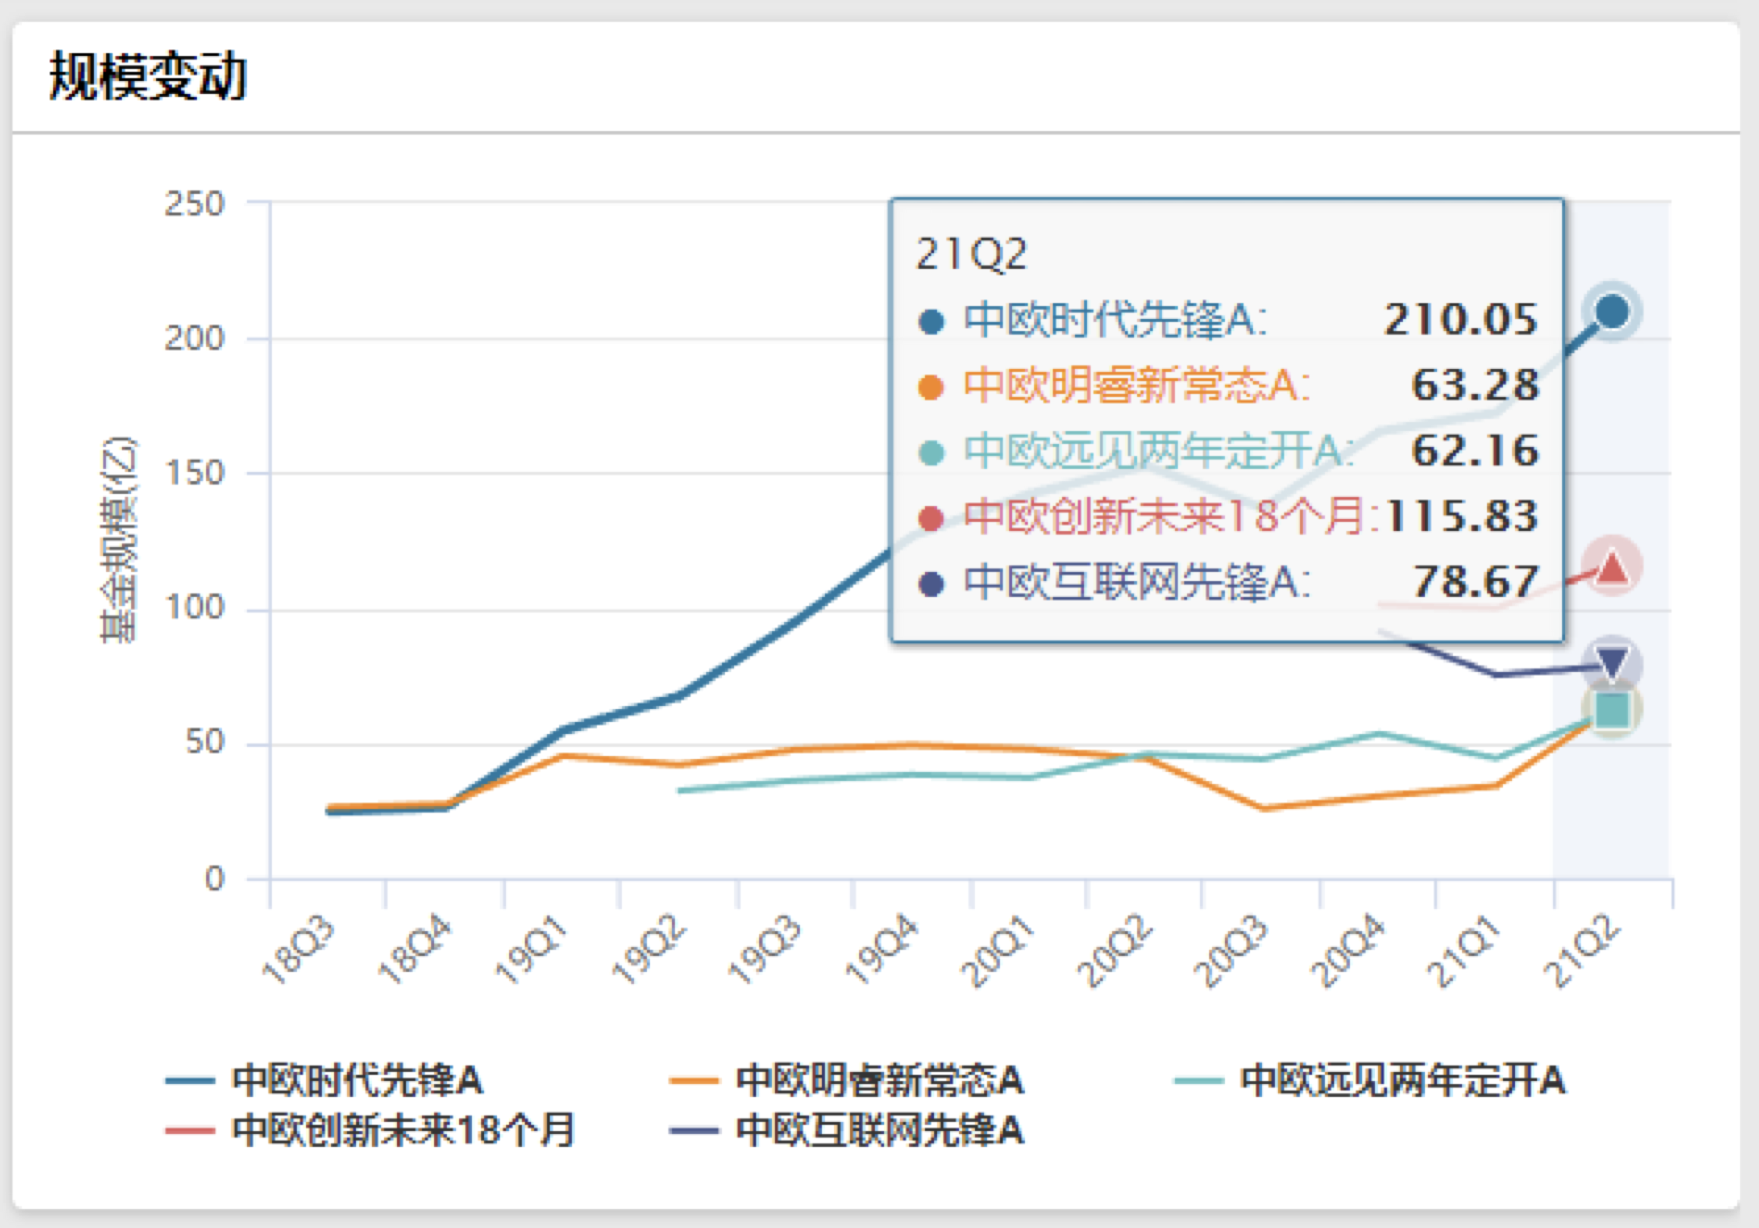Click the 50 y-axis value
1759x1228 pixels.
point(206,744)
